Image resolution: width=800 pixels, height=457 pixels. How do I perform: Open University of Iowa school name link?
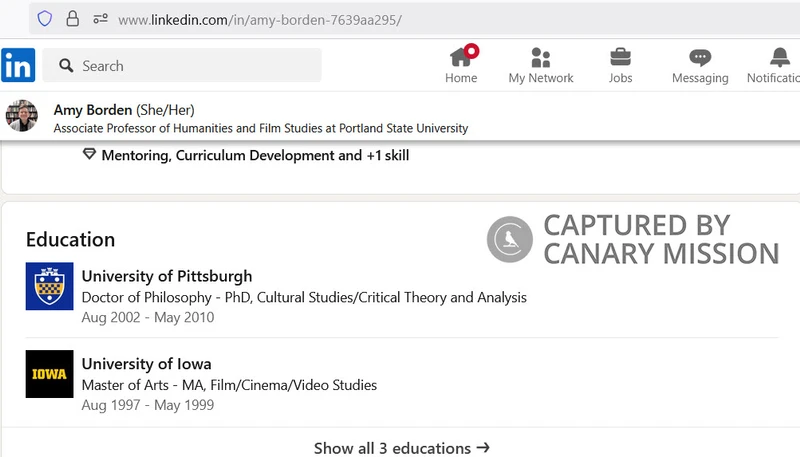click(146, 364)
